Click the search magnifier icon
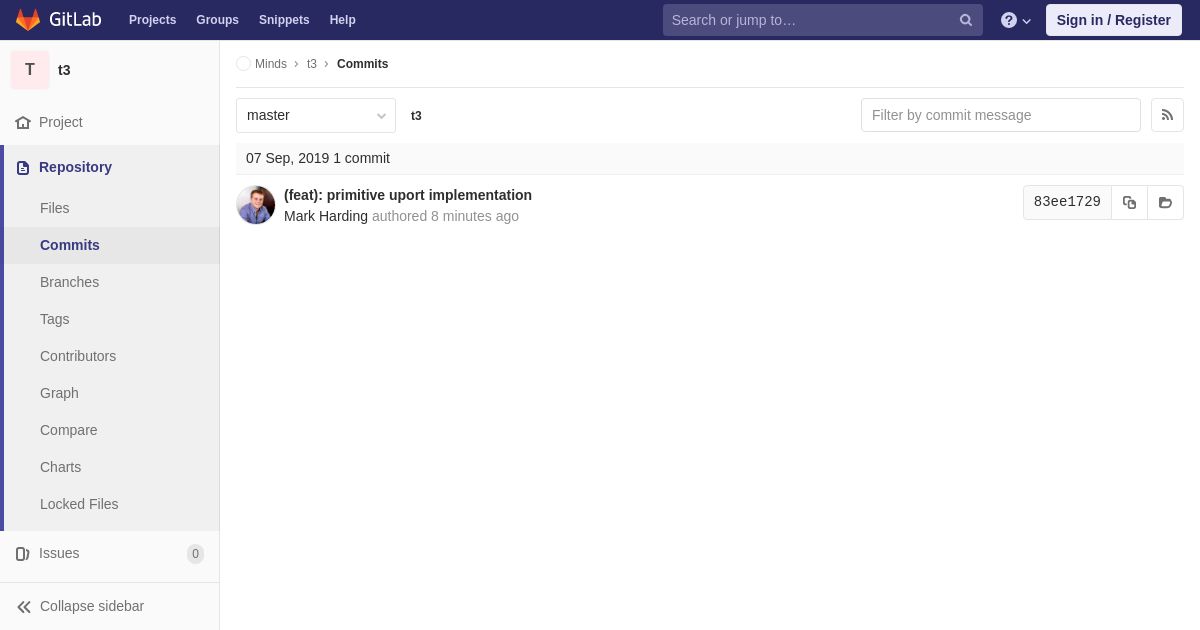Viewport: 1200px width, 630px height. point(965,20)
